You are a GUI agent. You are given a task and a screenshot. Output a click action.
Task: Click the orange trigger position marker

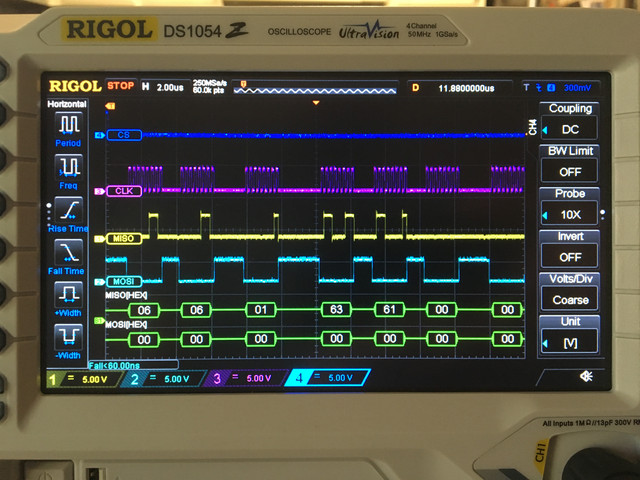tap(316, 103)
